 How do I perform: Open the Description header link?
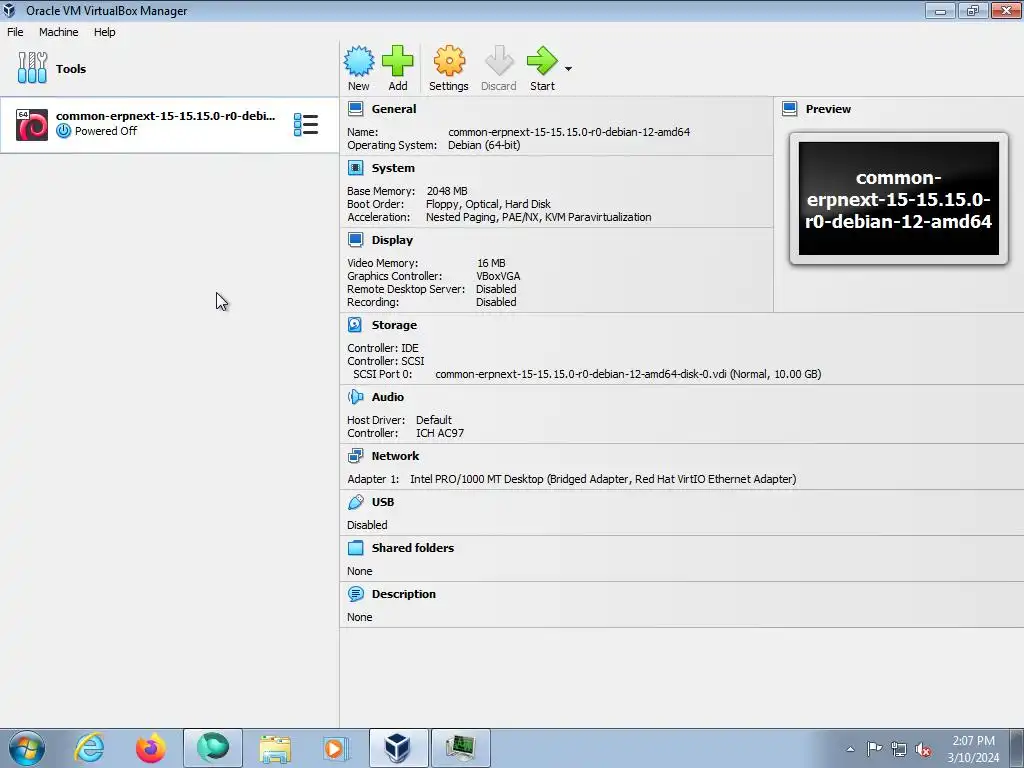404,594
